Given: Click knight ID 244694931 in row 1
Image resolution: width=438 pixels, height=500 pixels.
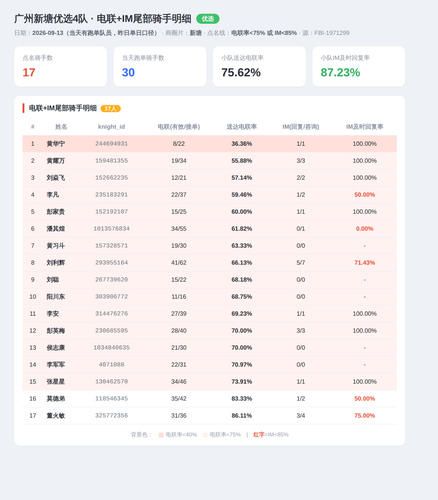Looking at the screenshot, I should coord(111,144).
